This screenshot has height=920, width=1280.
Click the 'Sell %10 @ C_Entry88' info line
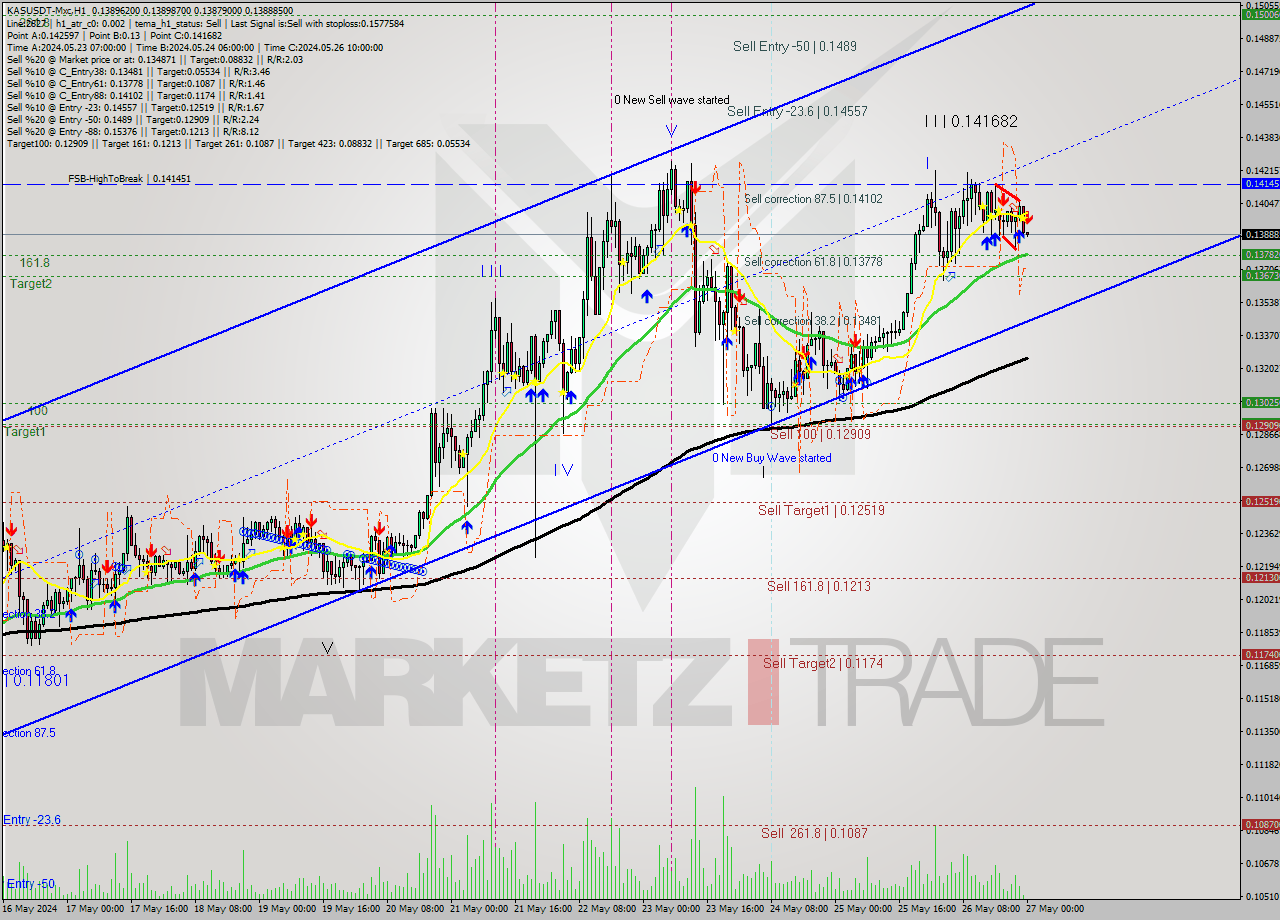pos(135,95)
